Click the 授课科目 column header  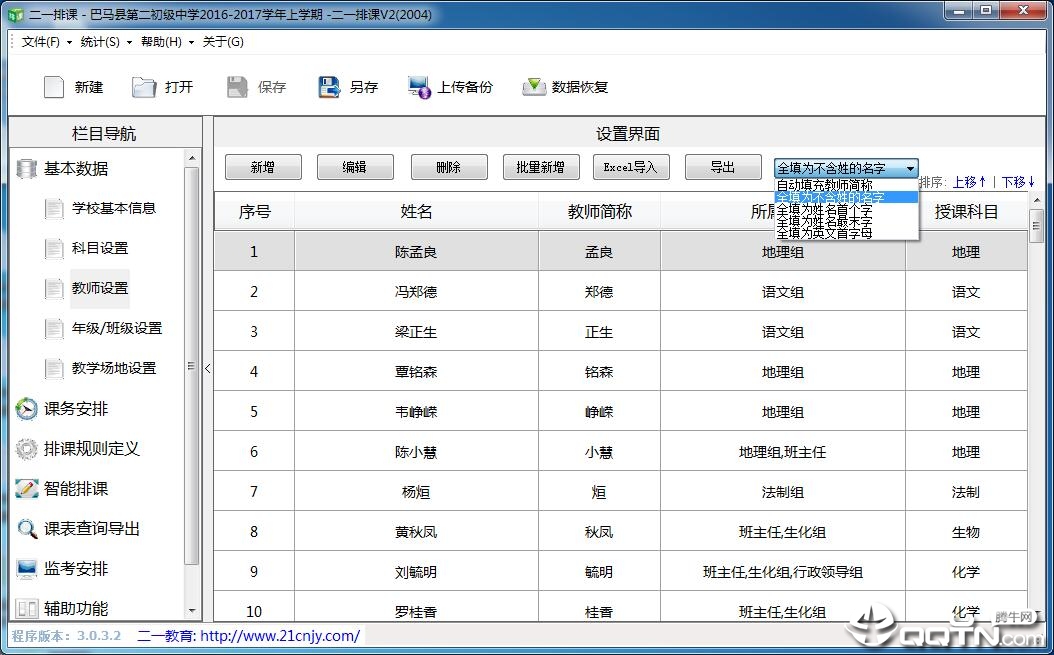click(x=966, y=212)
